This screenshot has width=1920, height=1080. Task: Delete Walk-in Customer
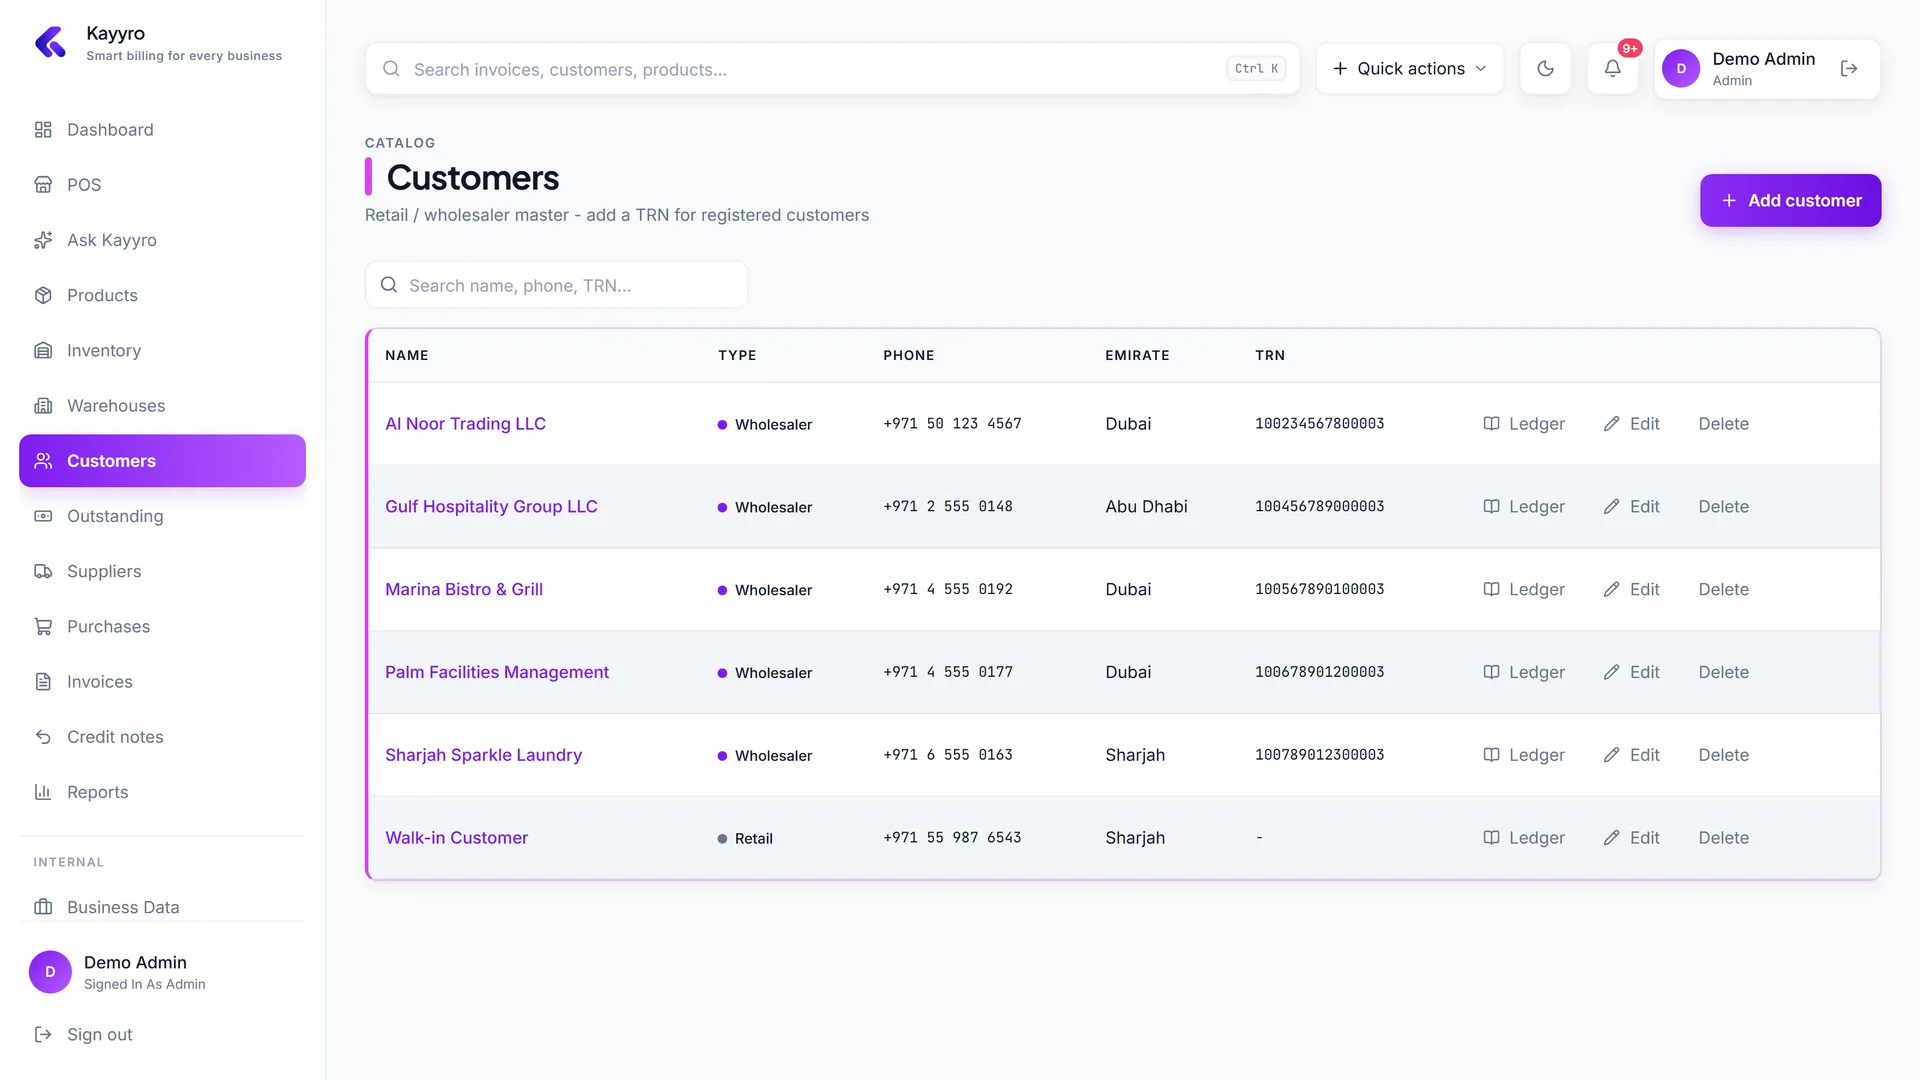pos(1723,838)
